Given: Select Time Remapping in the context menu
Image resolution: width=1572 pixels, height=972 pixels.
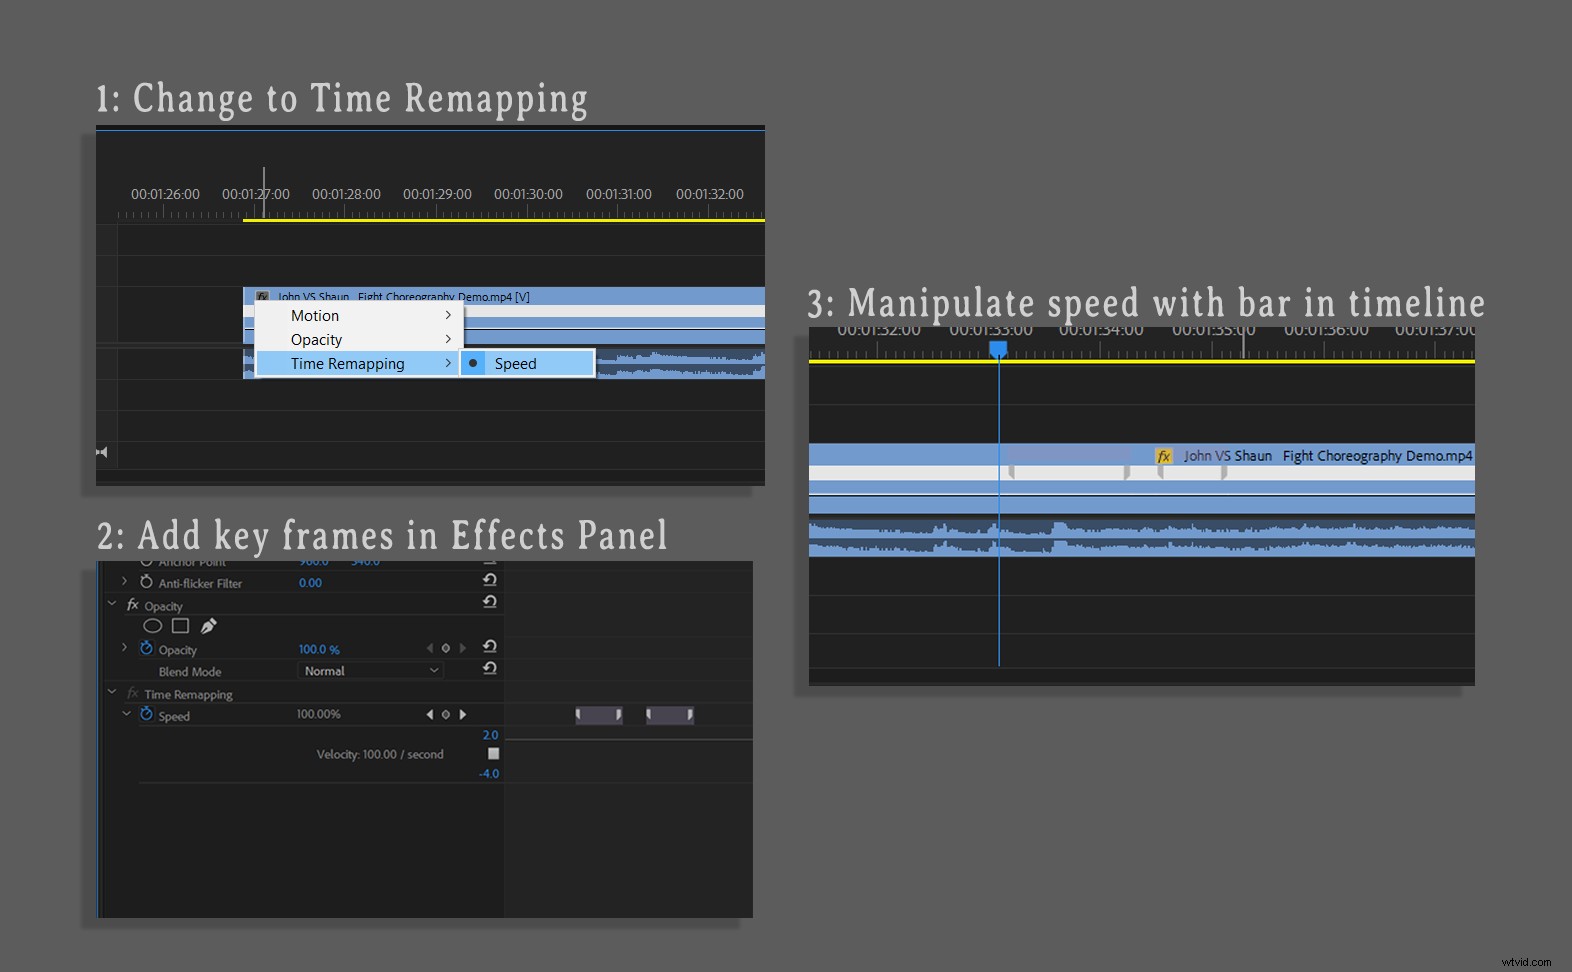Looking at the screenshot, I should 358,364.
